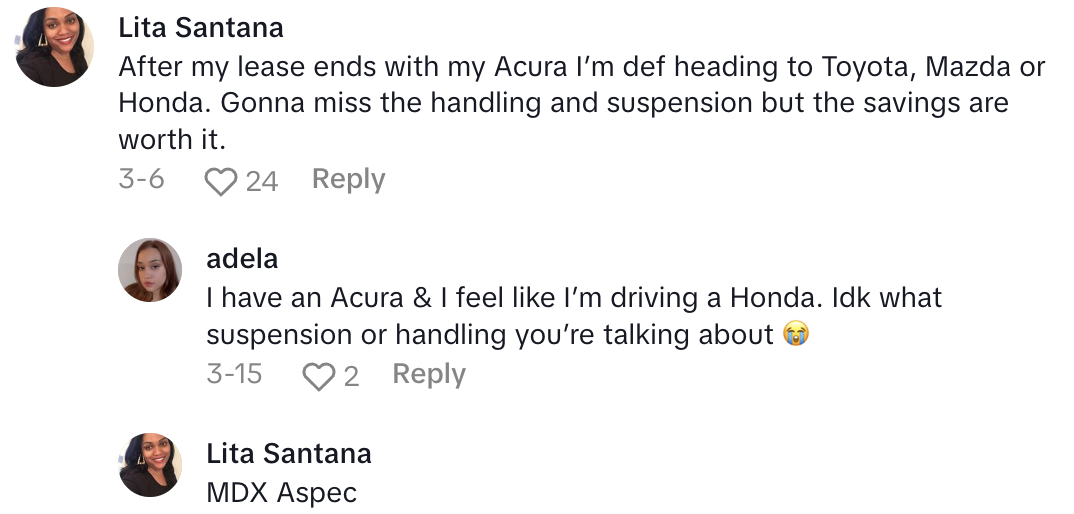Click the comment line starting 'After my lease ends'

[581, 67]
